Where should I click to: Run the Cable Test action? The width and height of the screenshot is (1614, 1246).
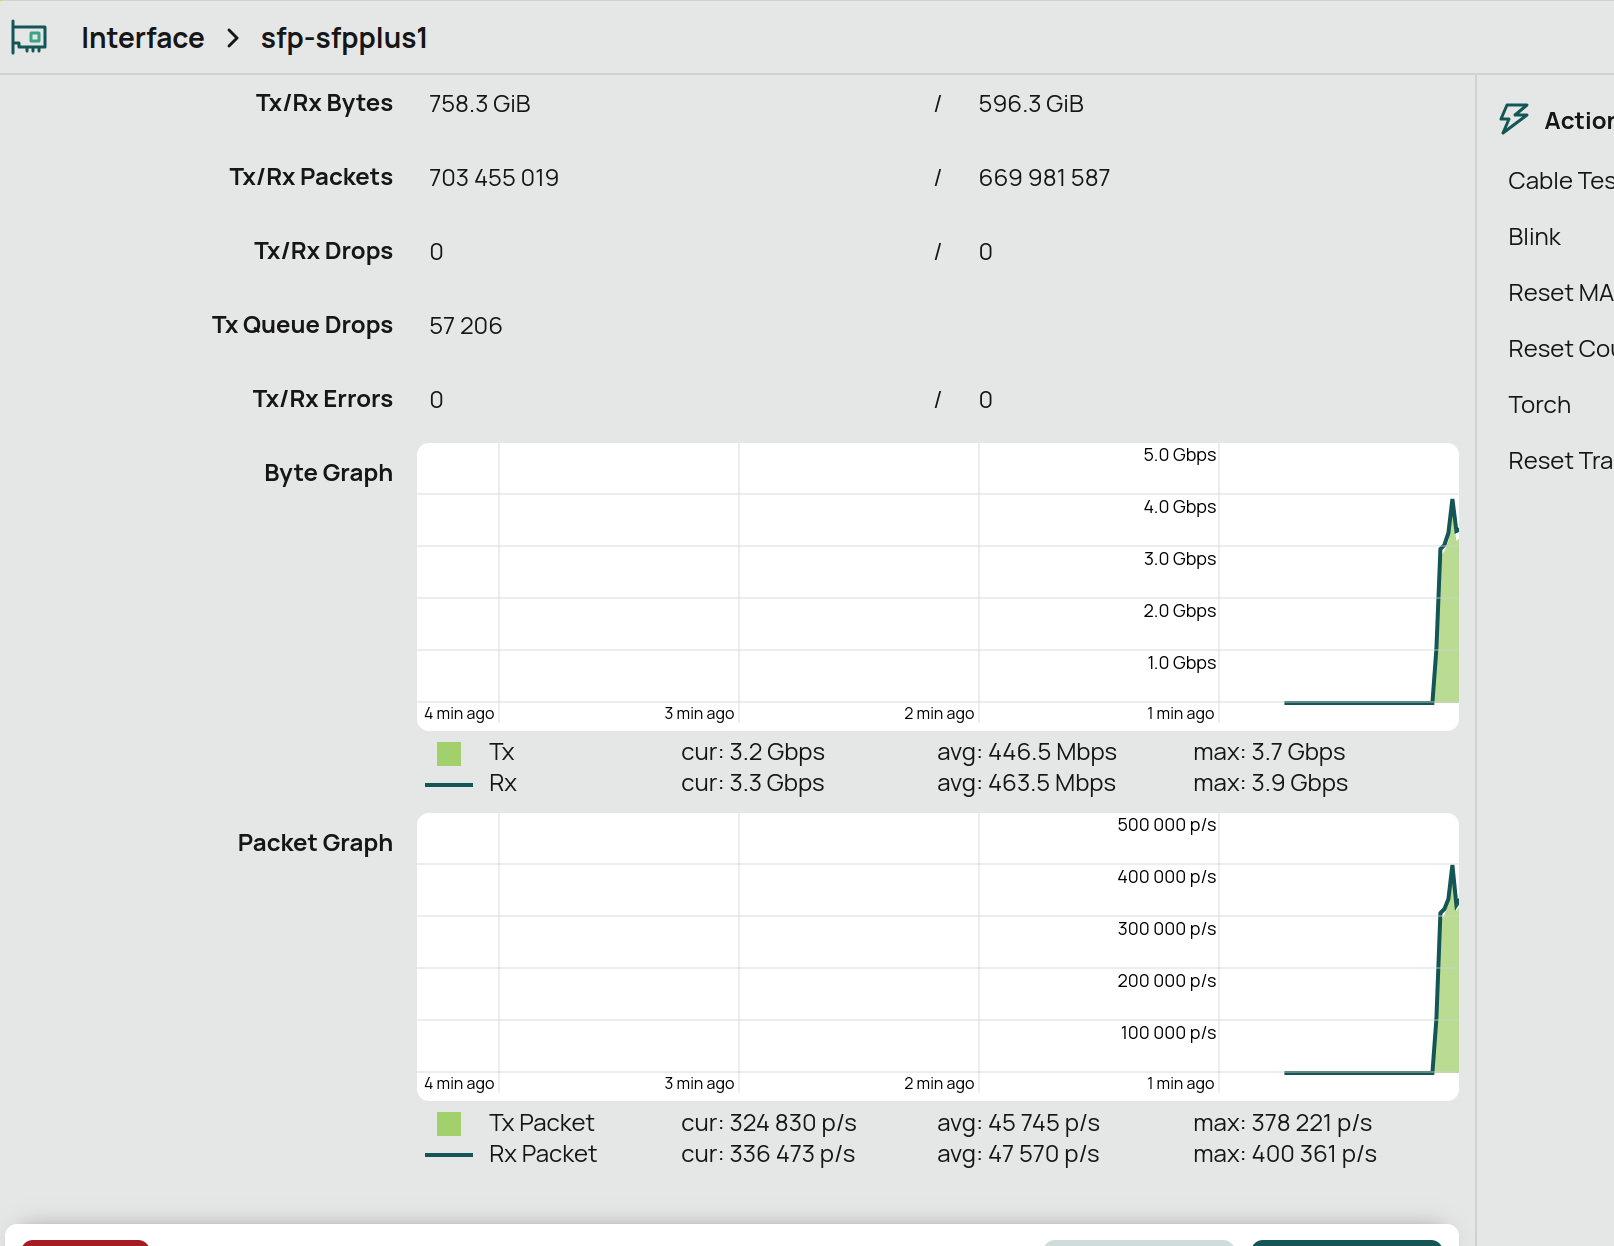tap(1560, 181)
